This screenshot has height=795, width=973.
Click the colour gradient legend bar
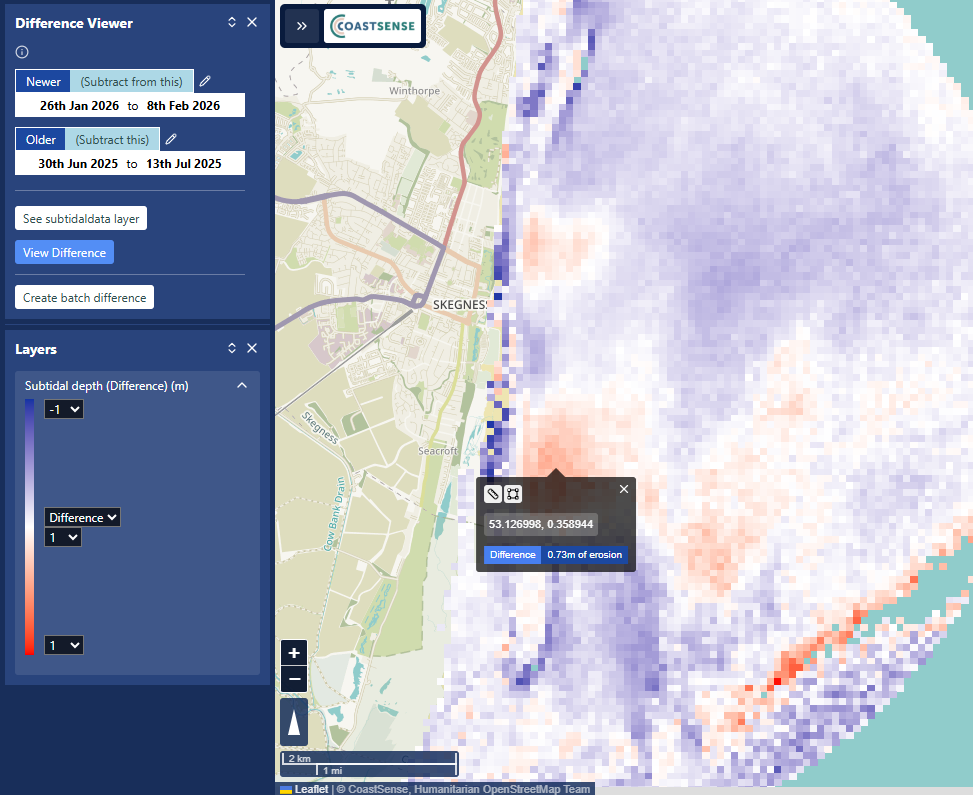point(29,527)
